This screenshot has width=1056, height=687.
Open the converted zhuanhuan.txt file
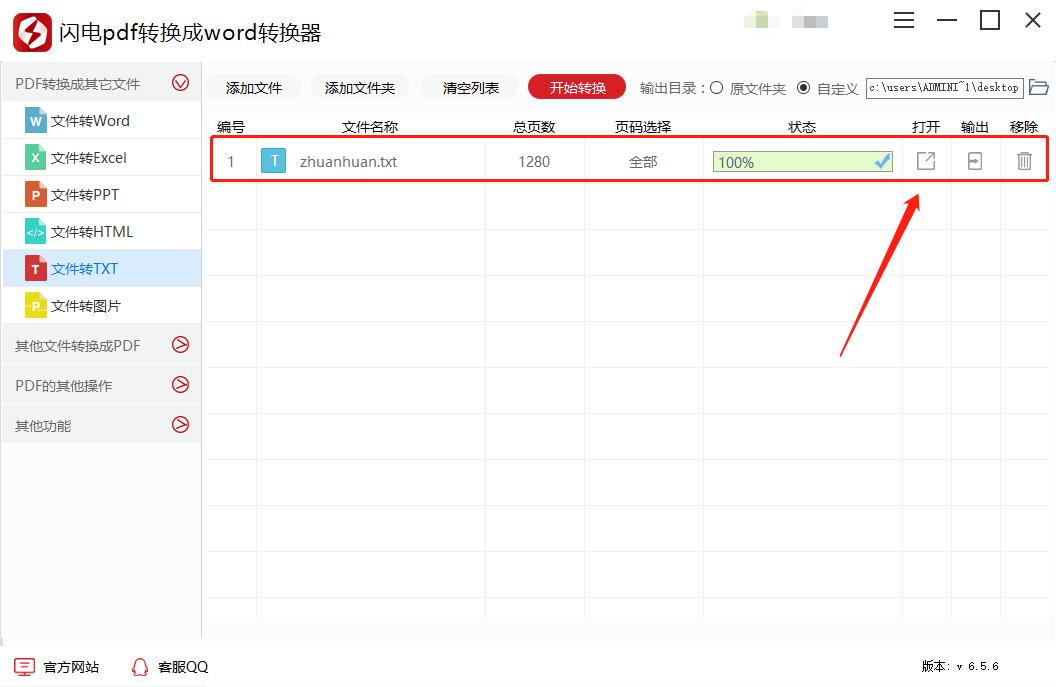925,161
